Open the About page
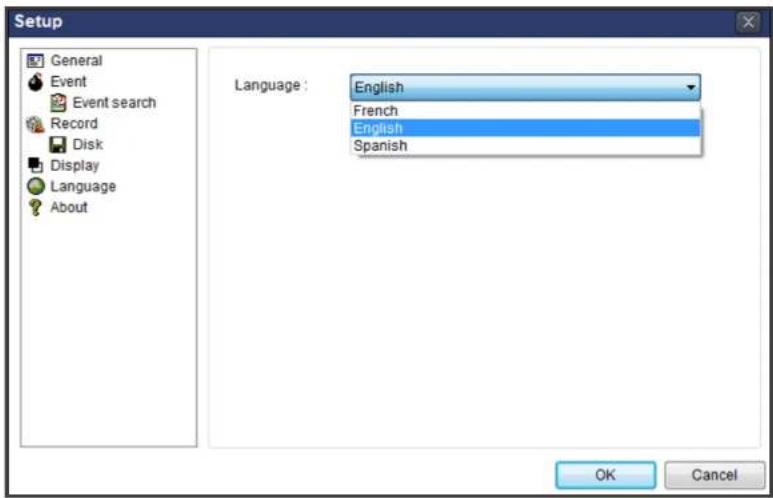The image size is (773, 498). 69,207
